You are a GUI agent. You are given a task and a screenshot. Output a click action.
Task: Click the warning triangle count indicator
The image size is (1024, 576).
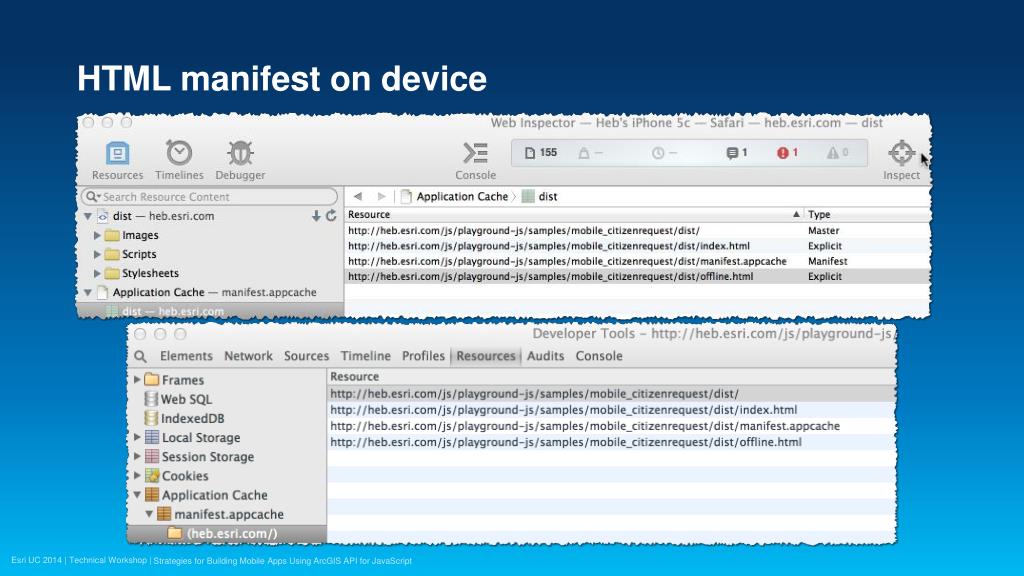tap(837, 153)
